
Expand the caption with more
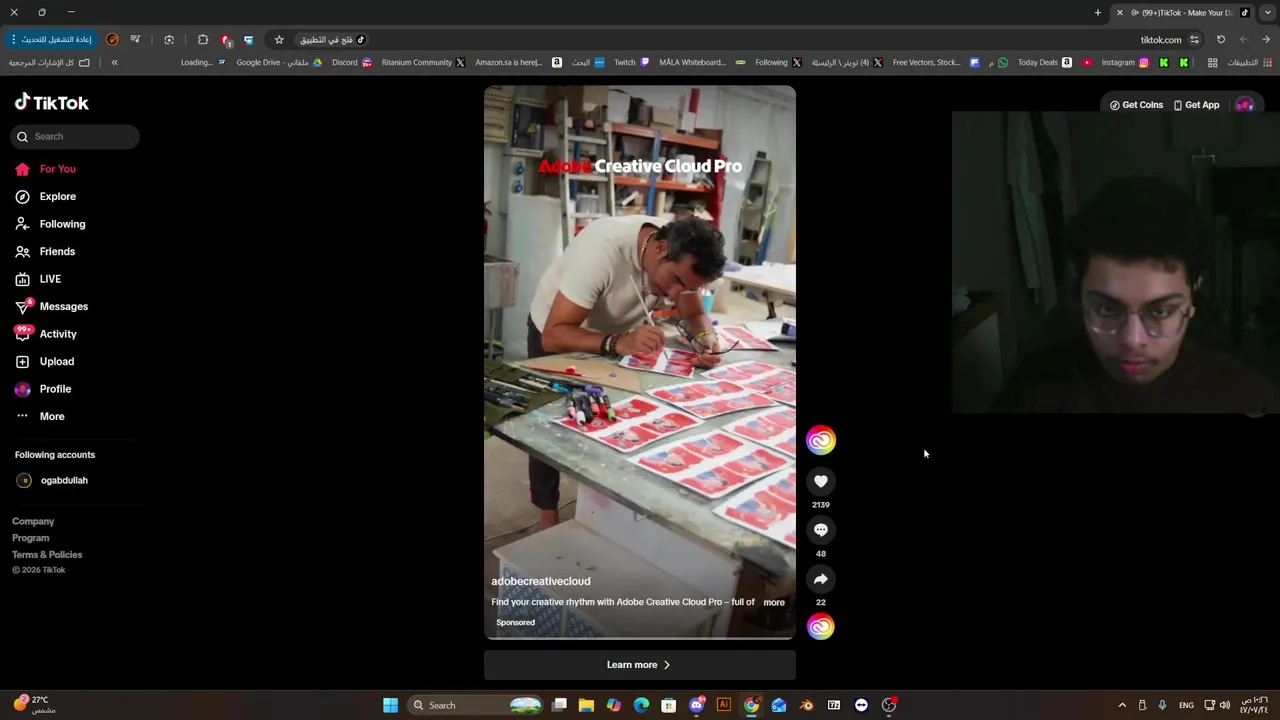coord(774,603)
